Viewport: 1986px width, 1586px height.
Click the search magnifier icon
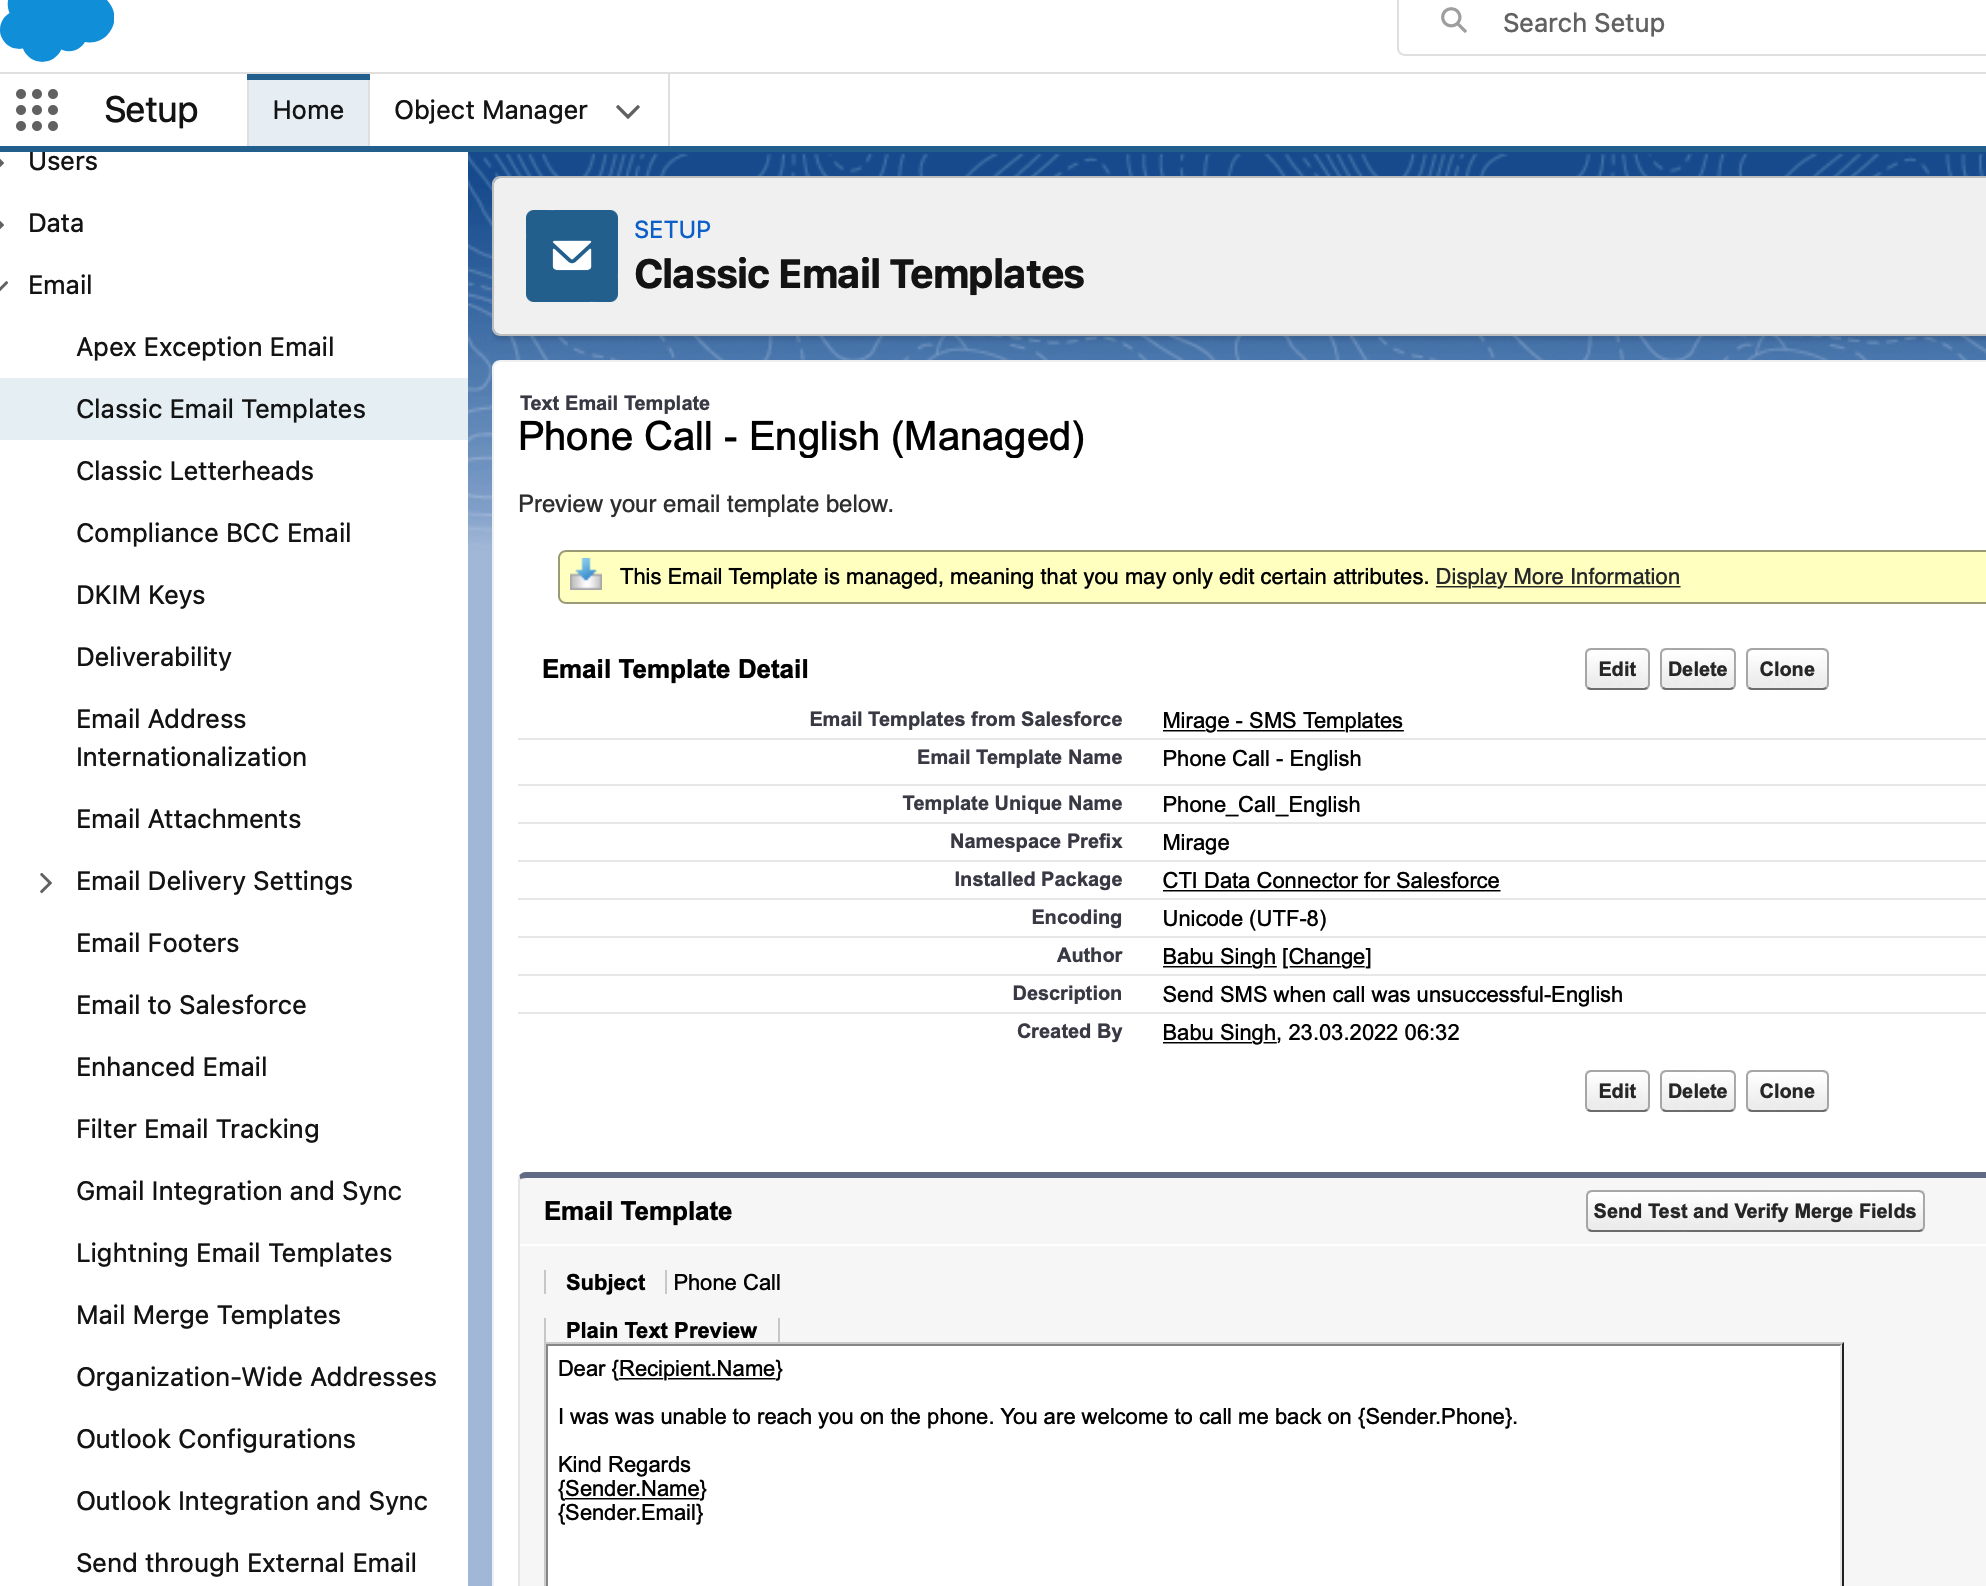(x=1454, y=21)
